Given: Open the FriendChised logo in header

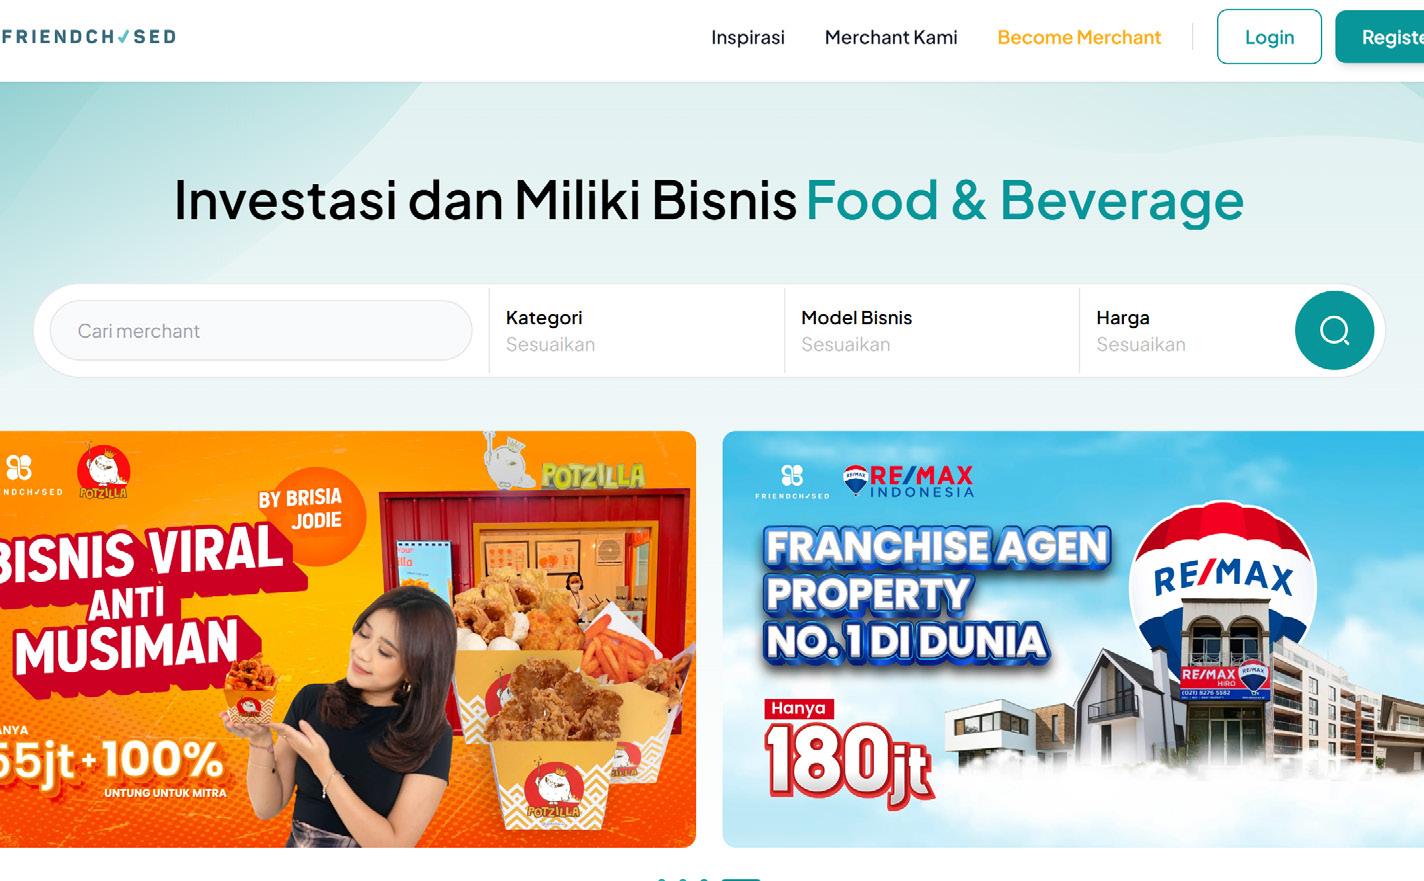Looking at the screenshot, I should tap(88, 37).
